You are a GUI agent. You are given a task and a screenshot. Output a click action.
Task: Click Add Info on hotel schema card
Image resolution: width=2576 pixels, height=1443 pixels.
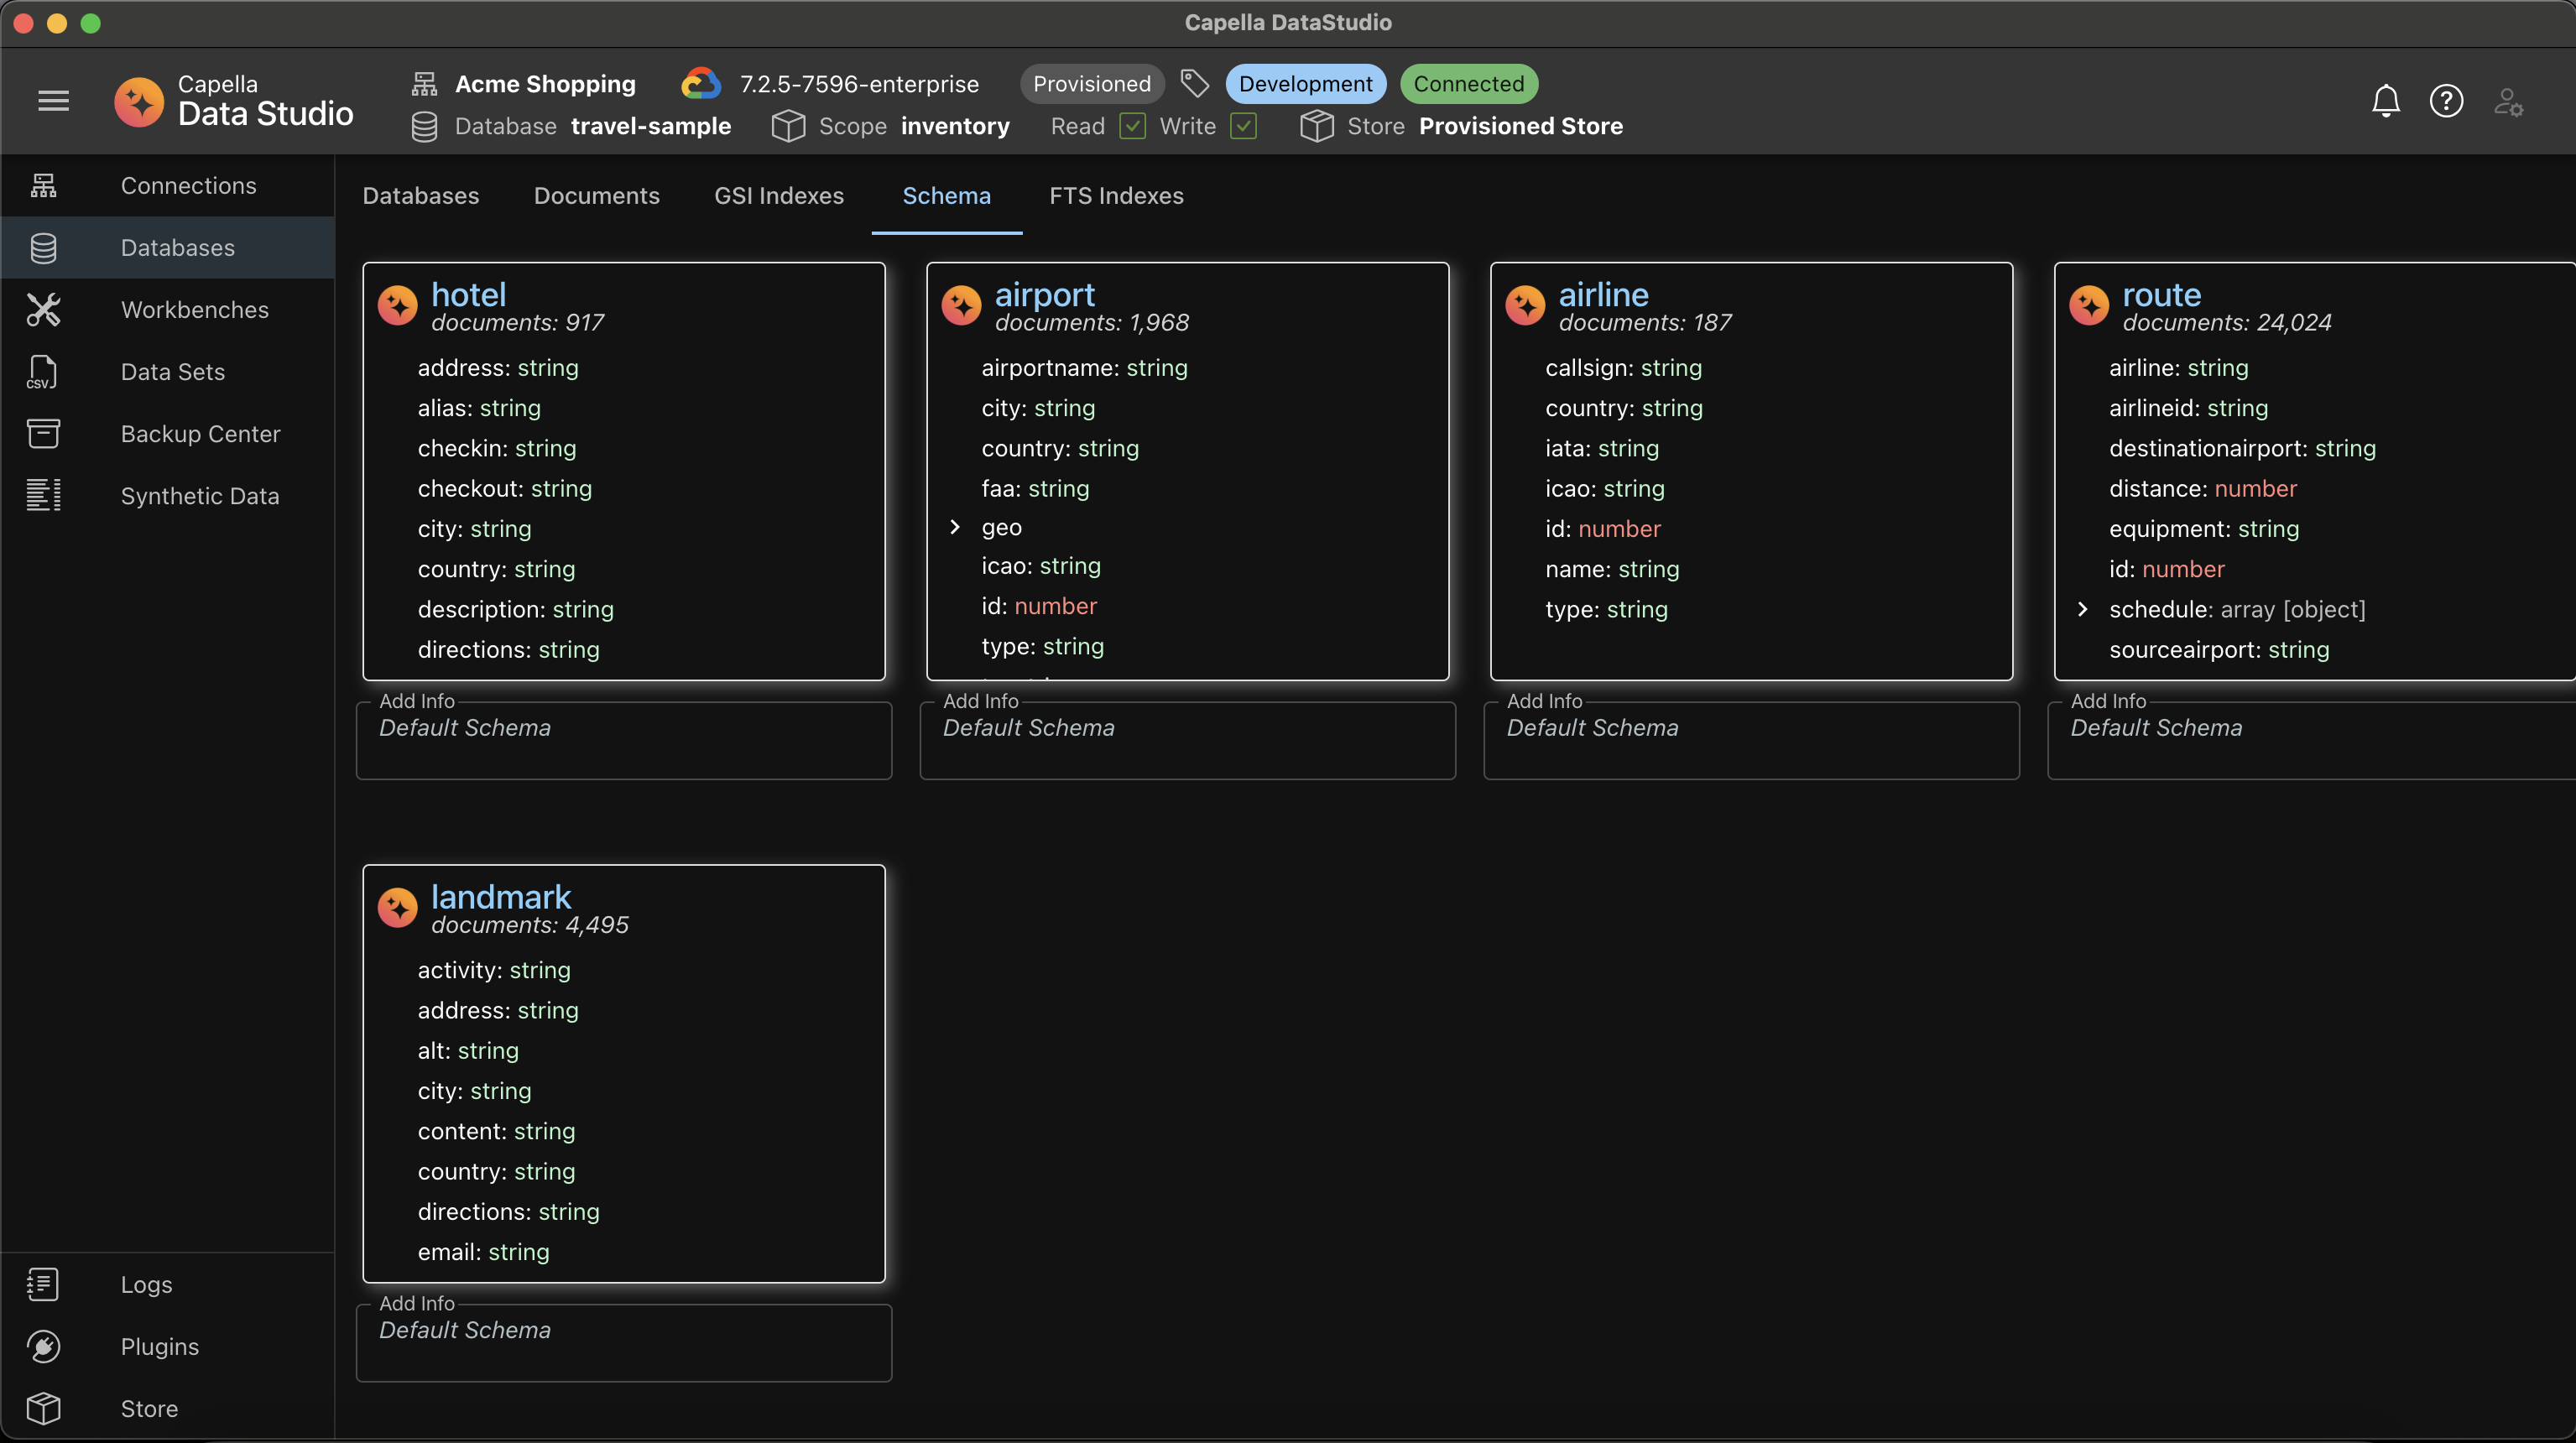pyautogui.click(x=416, y=701)
